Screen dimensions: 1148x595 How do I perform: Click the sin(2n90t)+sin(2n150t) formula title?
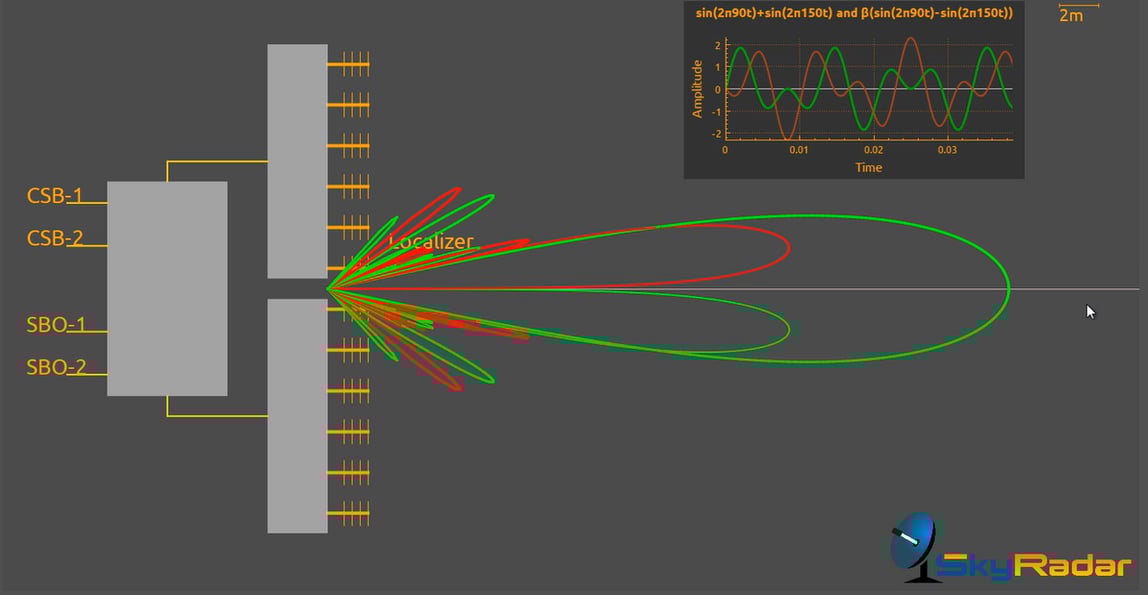click(853, 14)
